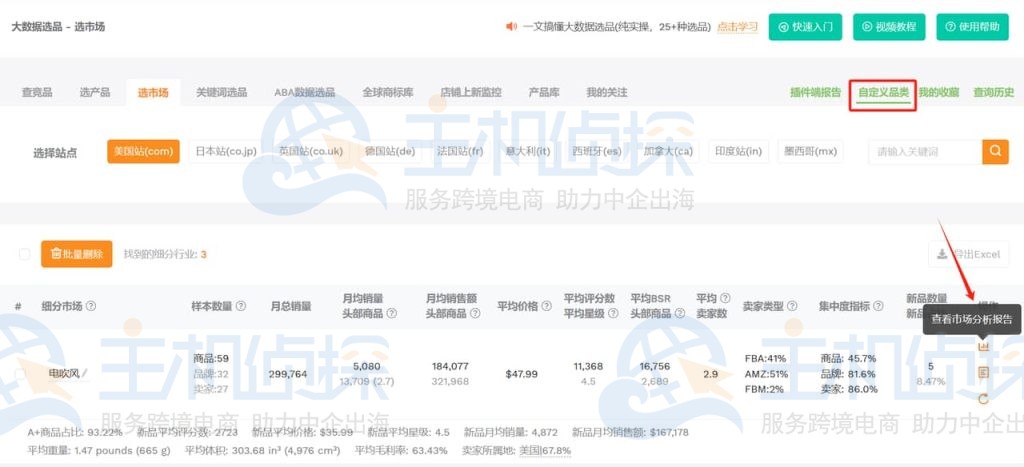Open 自定义品类 link
1024x467 pixels.
coord(884,93)
